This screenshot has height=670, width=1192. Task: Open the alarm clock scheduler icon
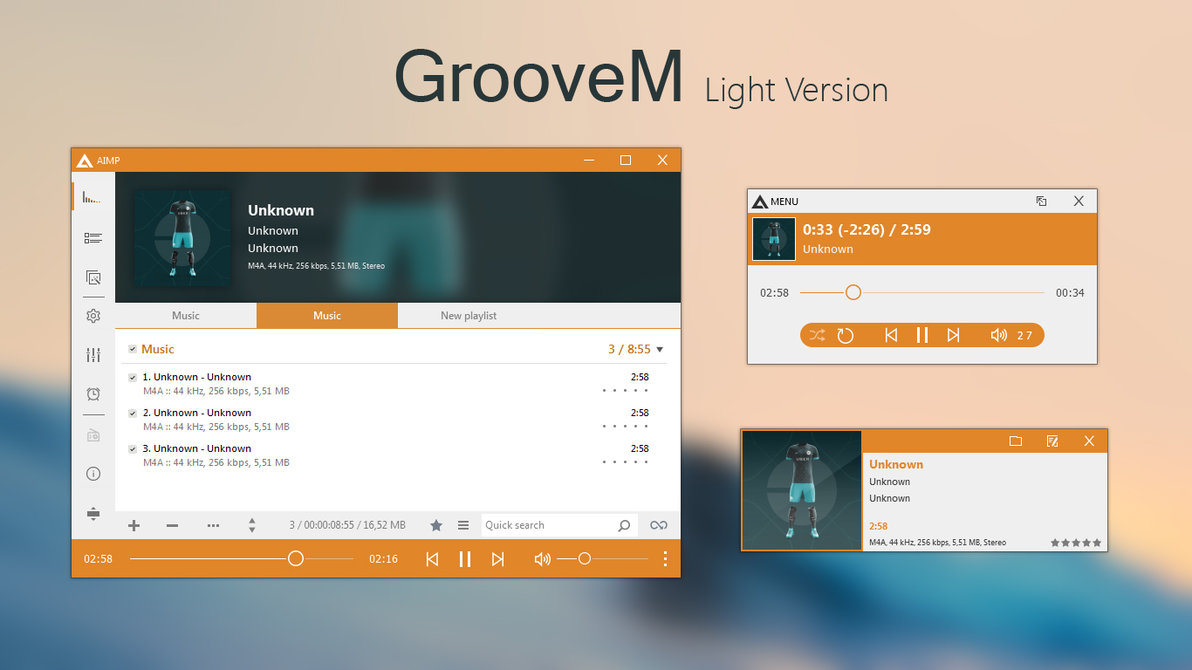pyautogui.click(x=93, y=394)
